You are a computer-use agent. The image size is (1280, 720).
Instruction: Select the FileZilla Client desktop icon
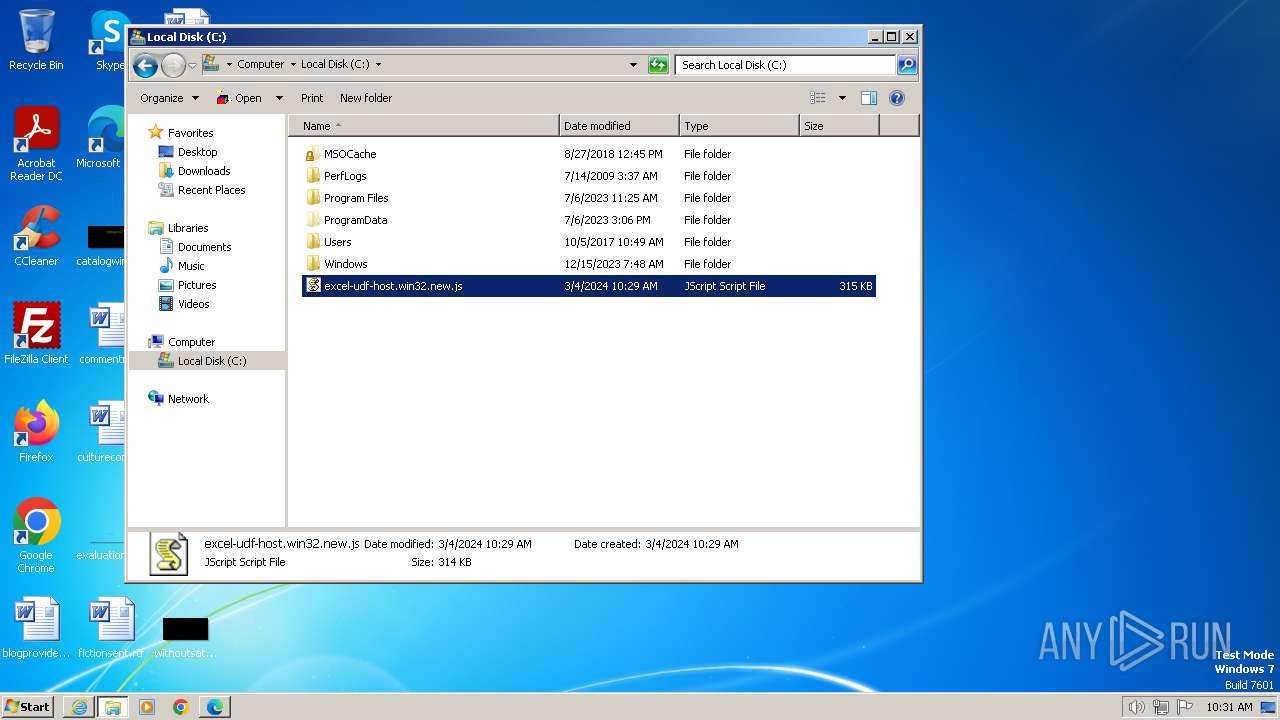36,334
